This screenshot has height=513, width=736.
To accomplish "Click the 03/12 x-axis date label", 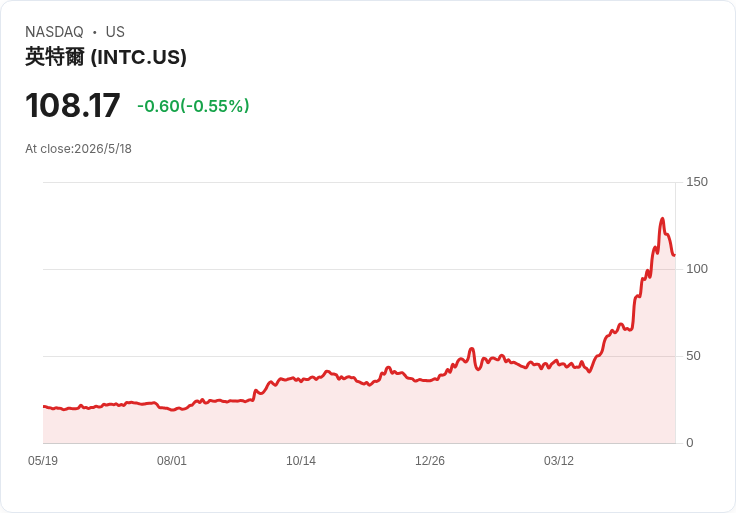I will pyautogui.click(x=559, y=460).
